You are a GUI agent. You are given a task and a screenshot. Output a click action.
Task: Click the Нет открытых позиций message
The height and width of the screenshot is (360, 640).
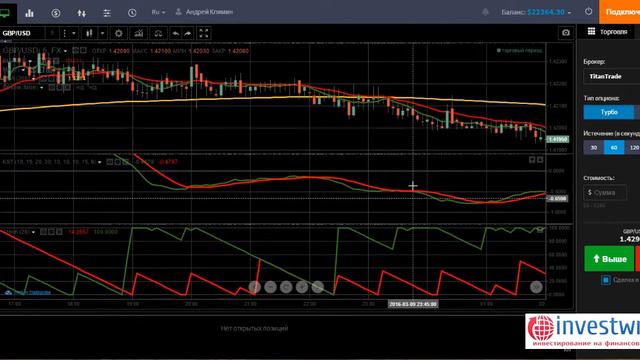254,328
